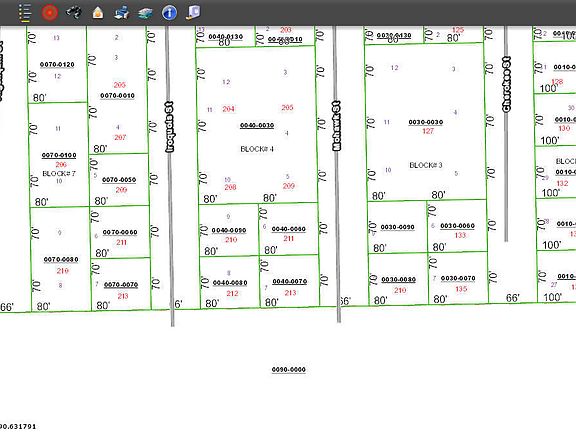Screen dimensions: 576x432
Task: Click parcel label 0040-0080
Action: [x=230, y=283]
